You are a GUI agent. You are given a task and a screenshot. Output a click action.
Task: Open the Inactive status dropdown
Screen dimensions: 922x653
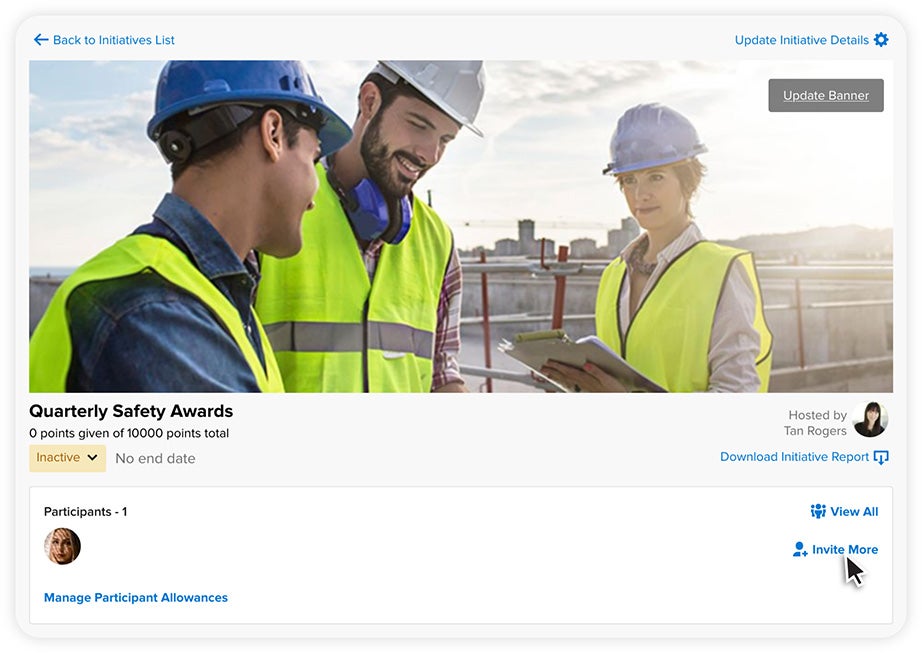[68, 458]
